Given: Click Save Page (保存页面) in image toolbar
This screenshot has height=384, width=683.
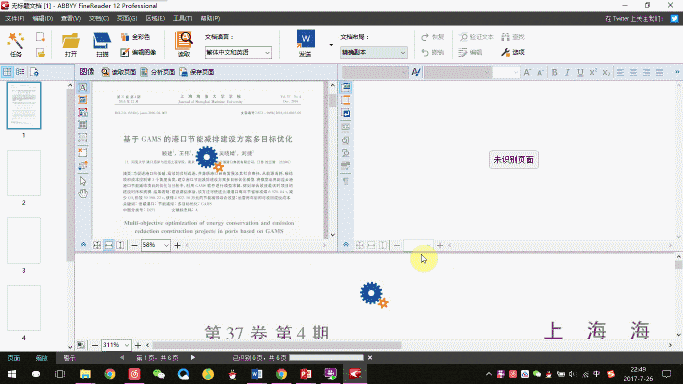Looking at the screenshot, I should [196, 72].
